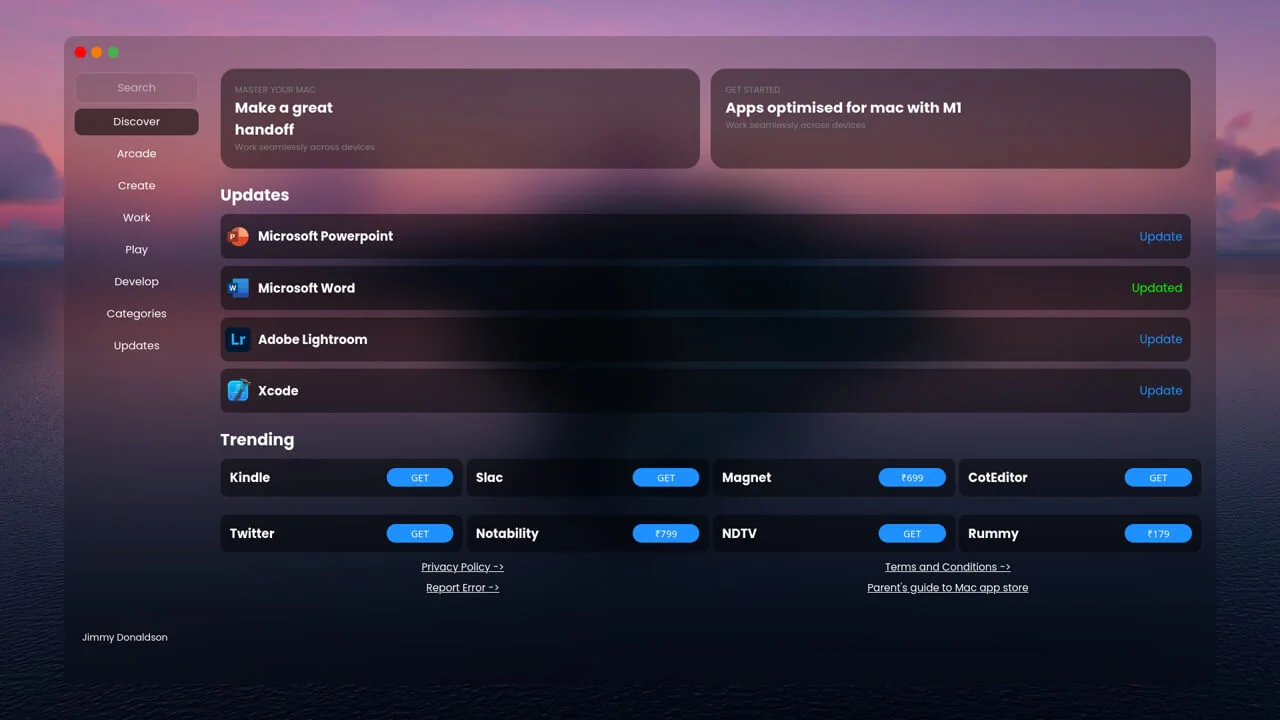The height and width of the screenshot is (720, 1280).
Task: Open the Report Error link
Action: (462, 588)
